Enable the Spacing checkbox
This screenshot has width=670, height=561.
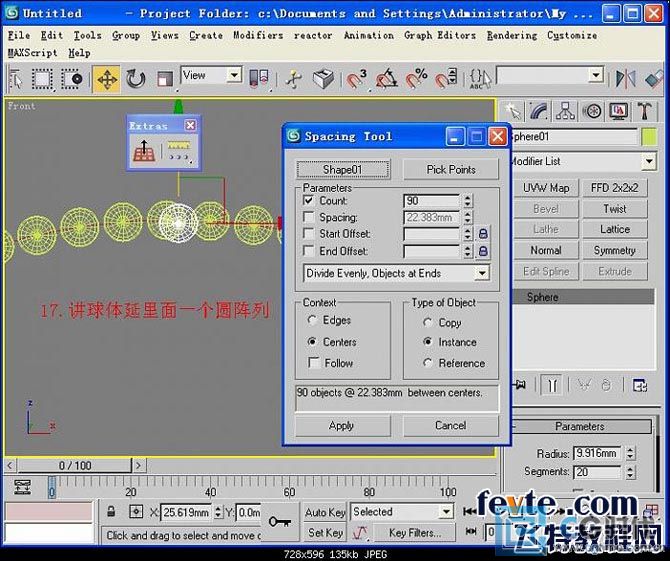pyautogui.click(x=309, y=217)
